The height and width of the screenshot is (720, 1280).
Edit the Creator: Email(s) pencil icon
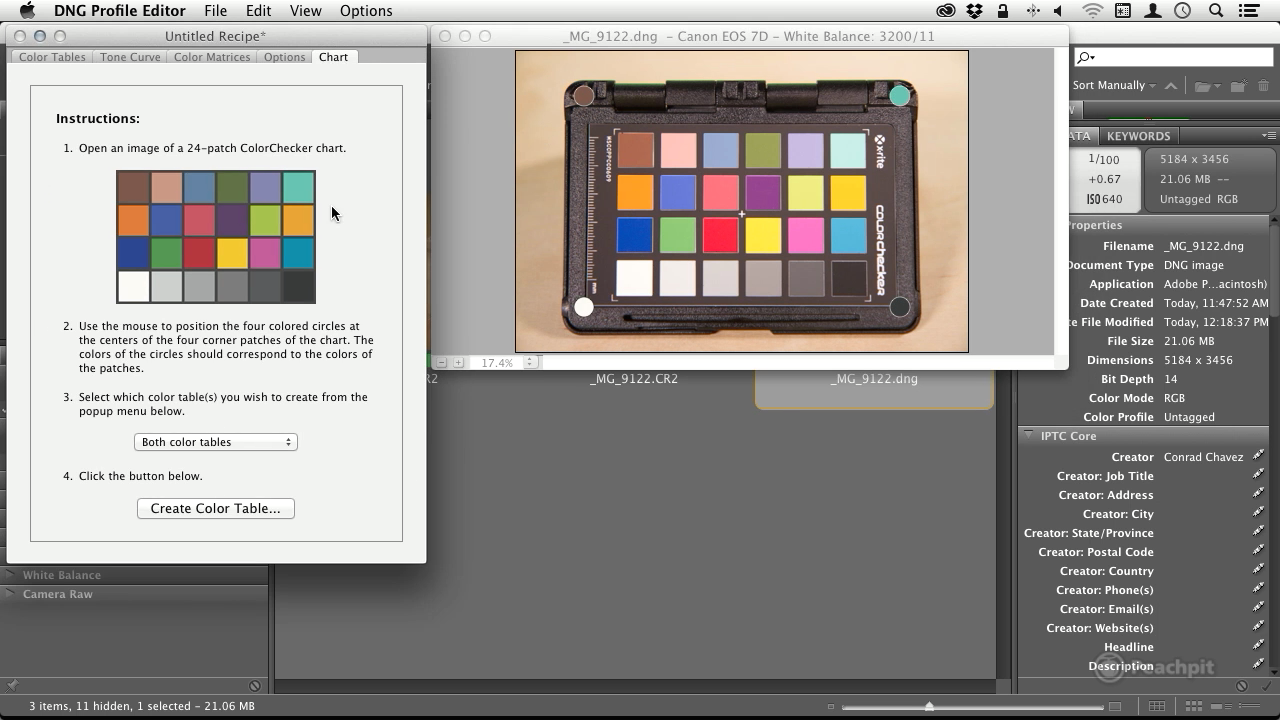[x=1259, y=608]
